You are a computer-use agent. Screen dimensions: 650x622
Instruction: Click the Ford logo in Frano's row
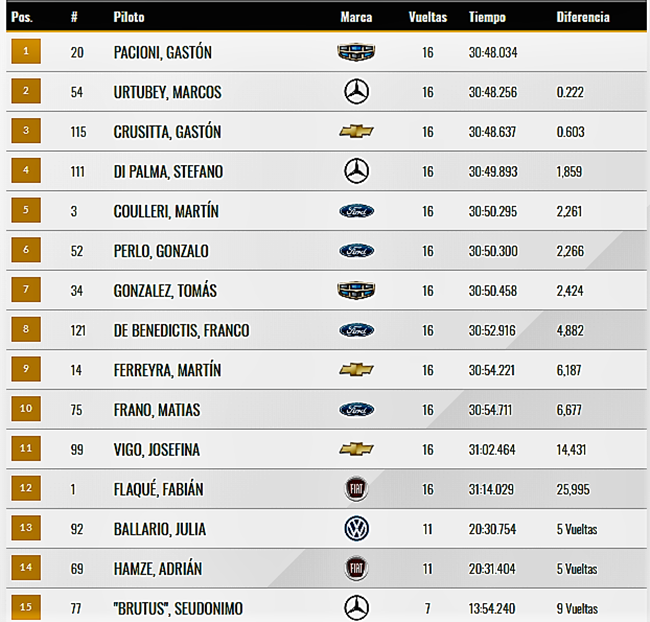(357, 410)
